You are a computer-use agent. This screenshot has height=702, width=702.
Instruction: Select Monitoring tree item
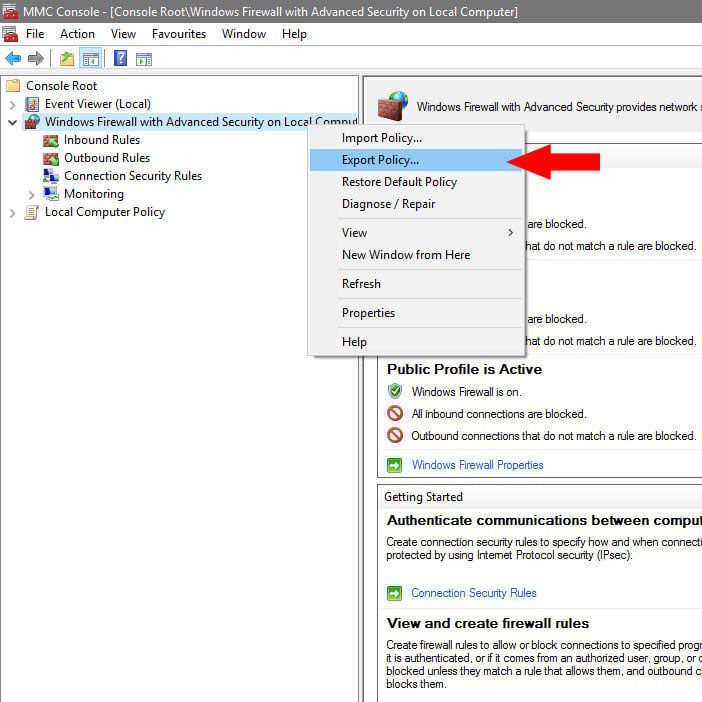click(x=94, y=194)
